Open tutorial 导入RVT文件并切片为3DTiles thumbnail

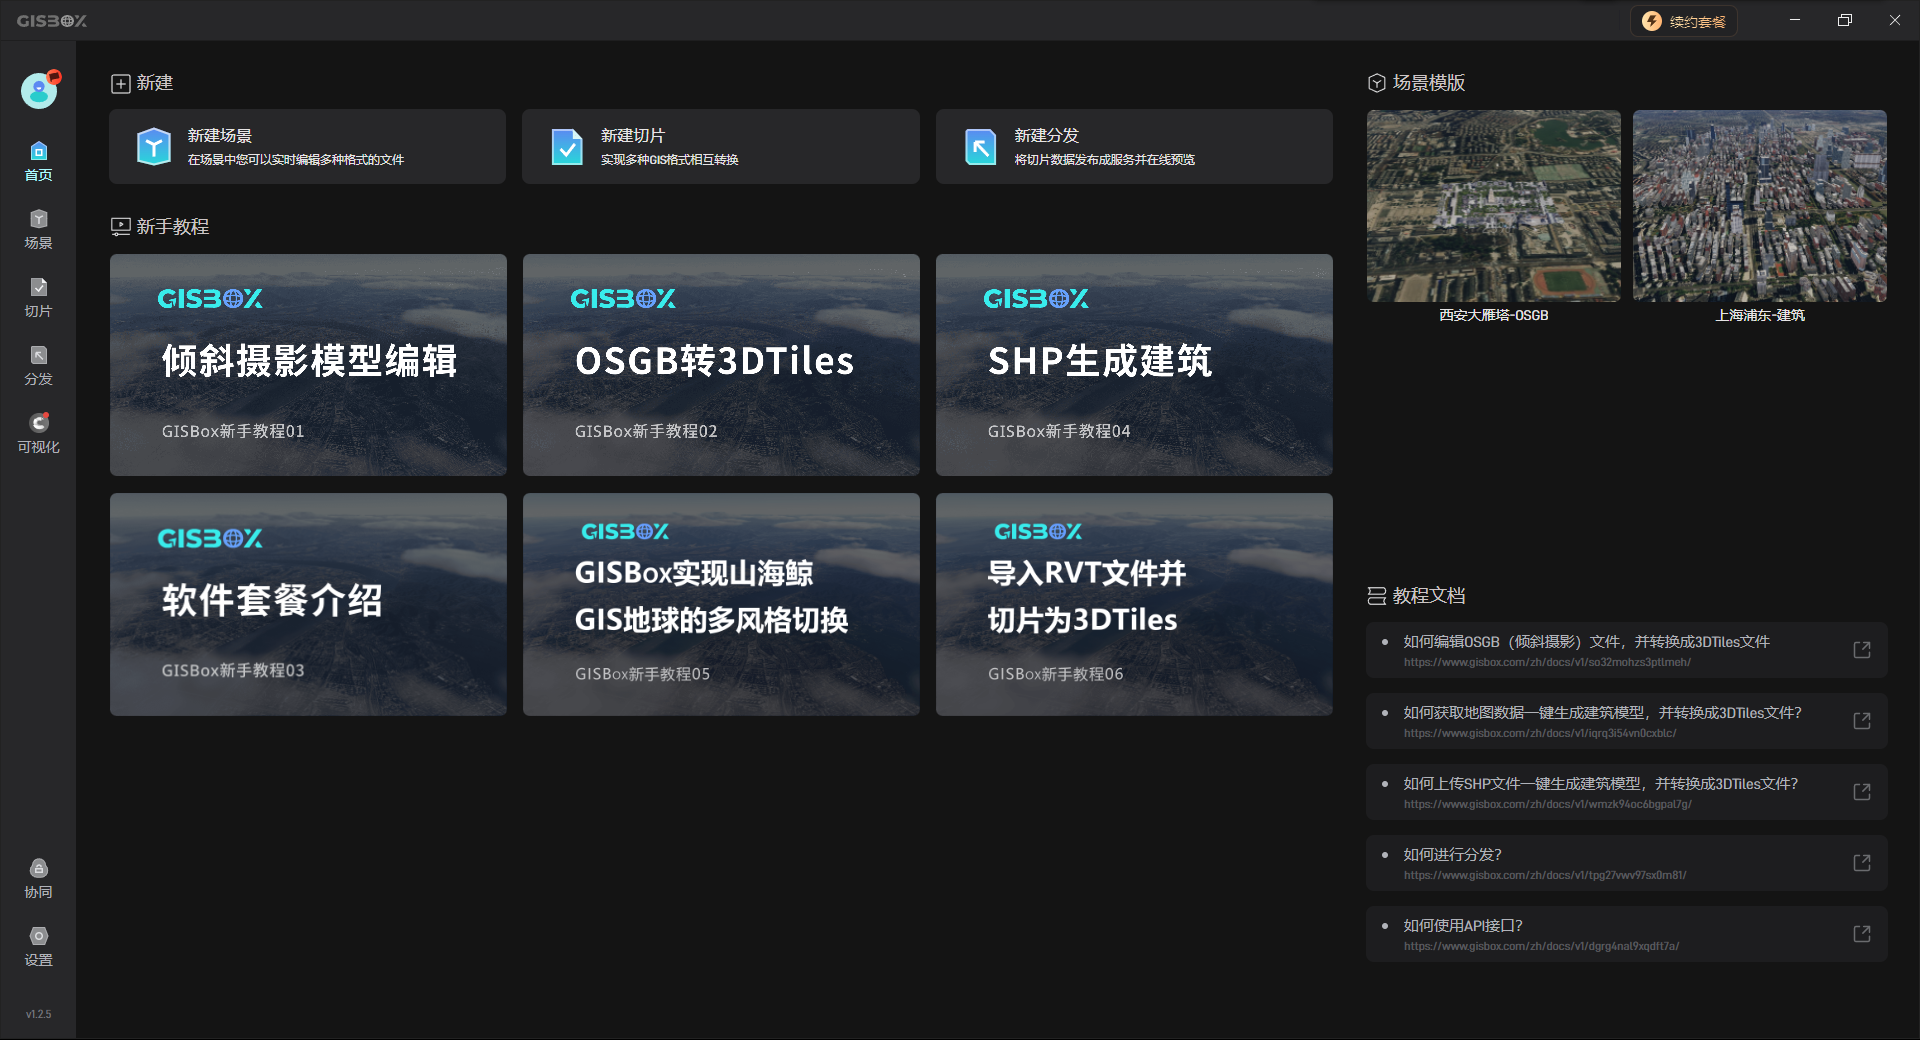1134,604
